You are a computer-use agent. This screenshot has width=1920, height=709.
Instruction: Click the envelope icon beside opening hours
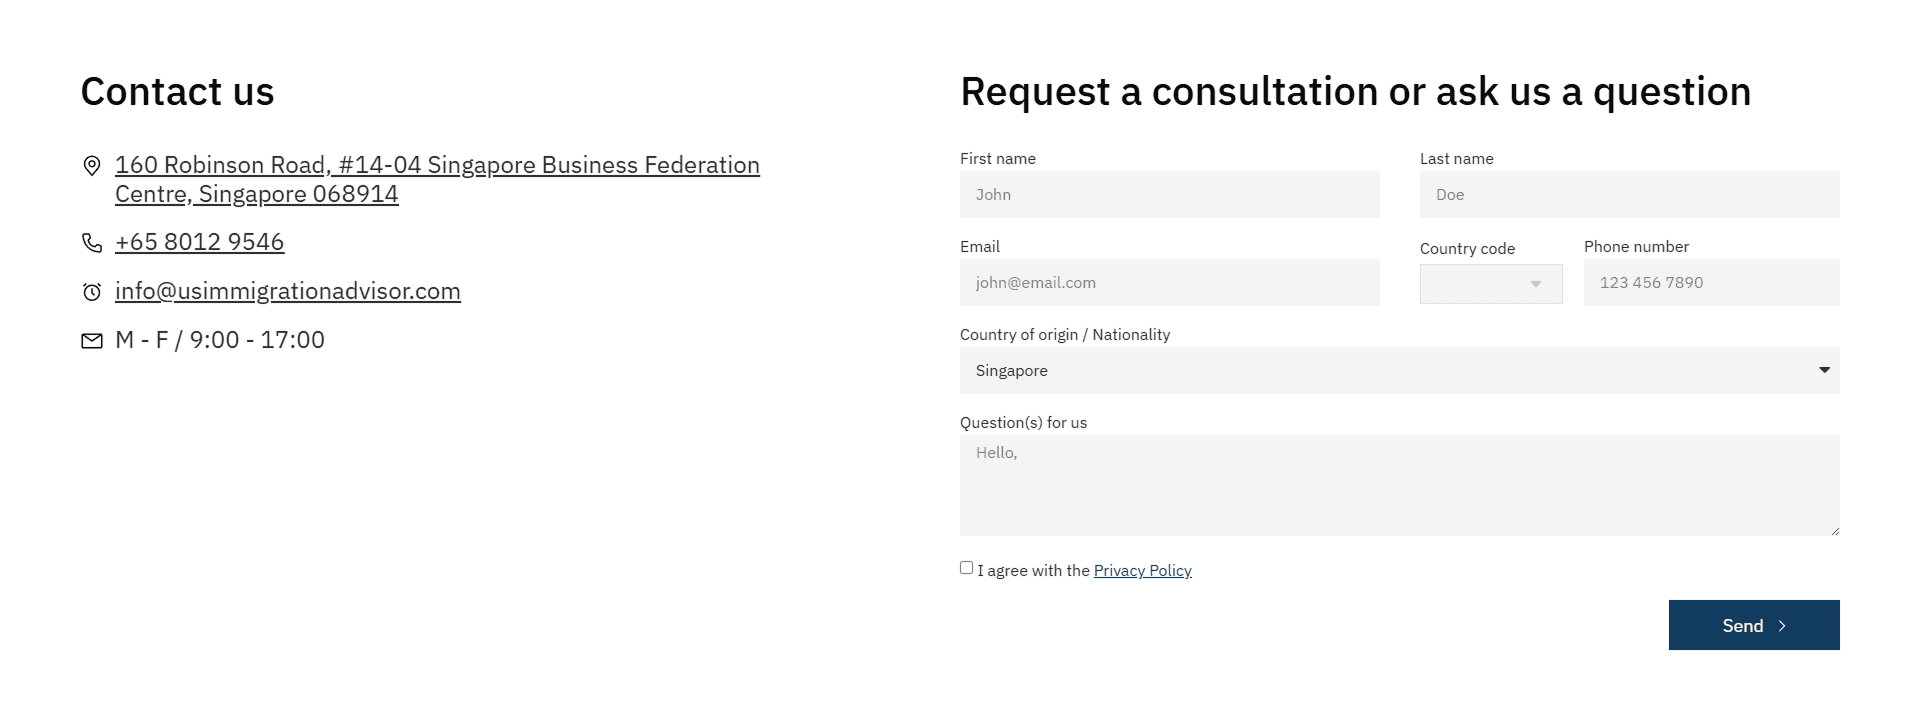[x=91, y=341]
